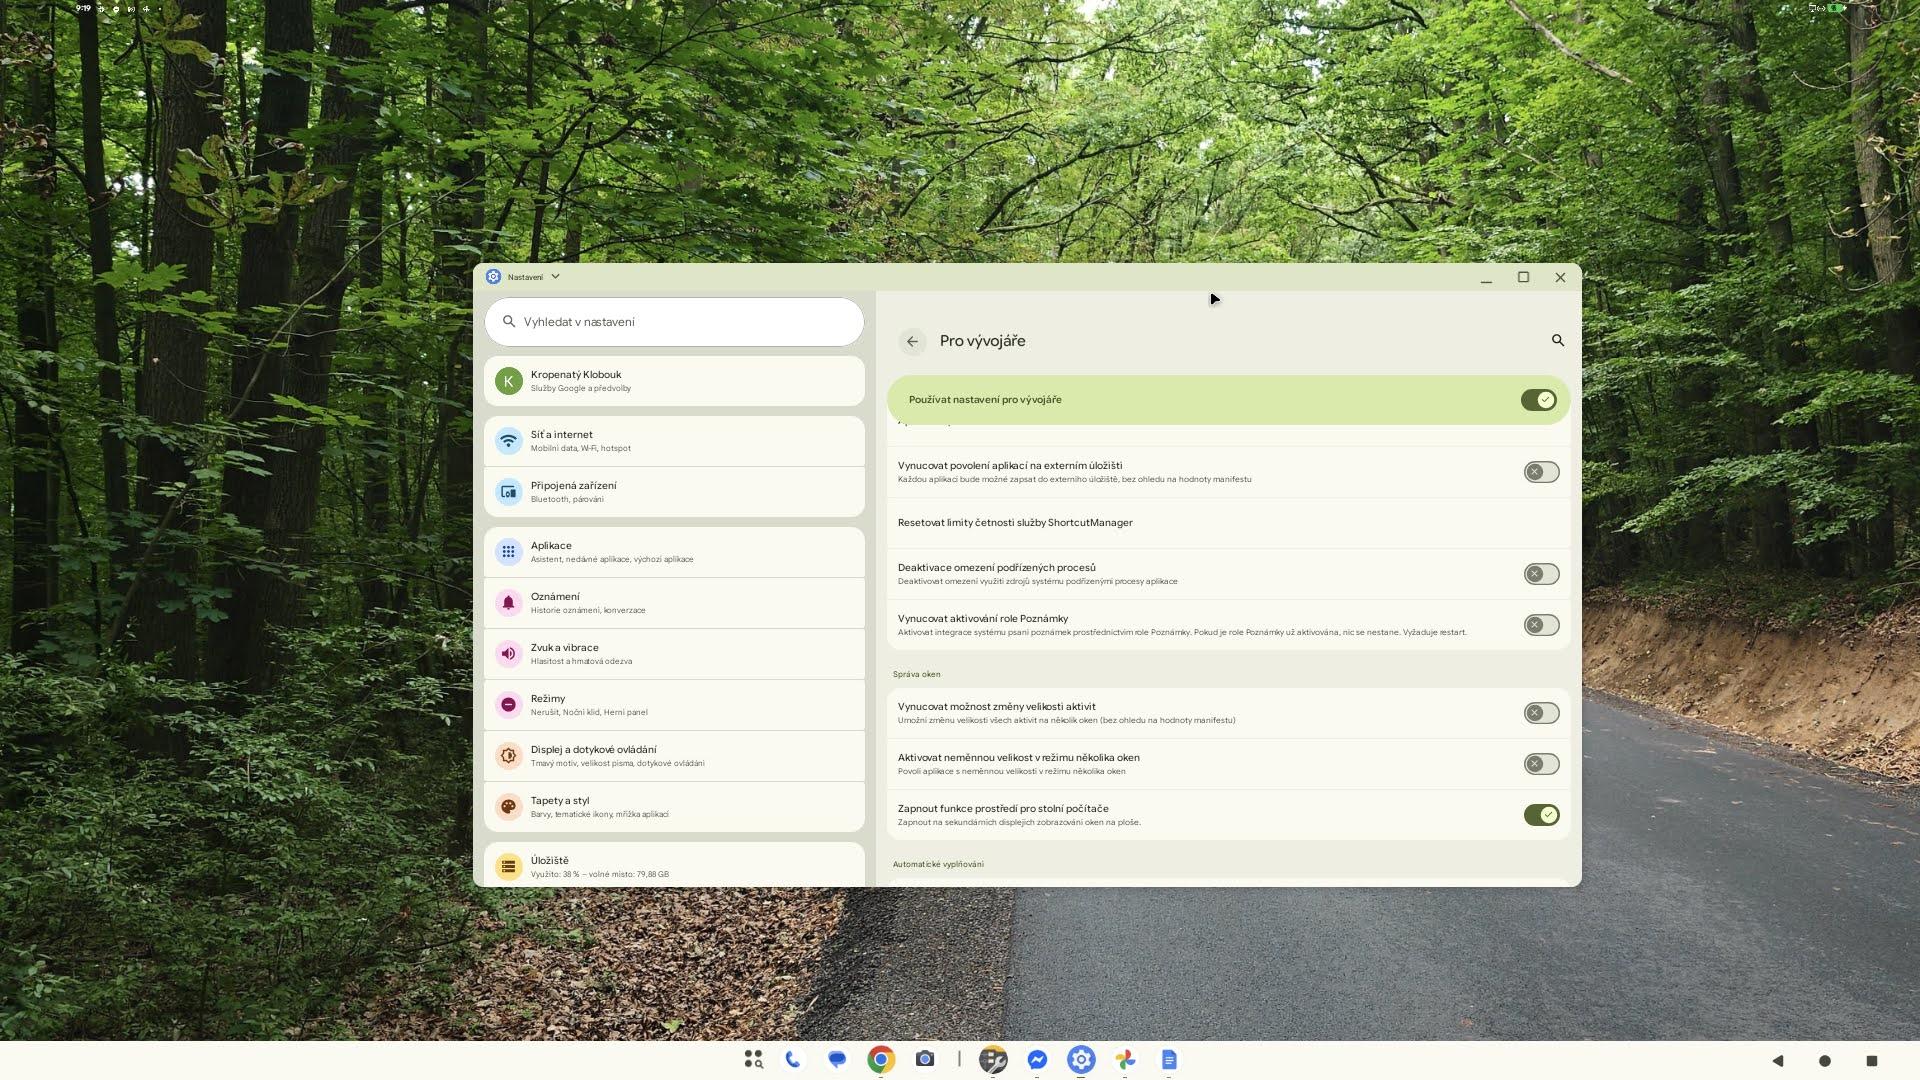Click the Připojená zařízení devices icon

coord(509,492)
